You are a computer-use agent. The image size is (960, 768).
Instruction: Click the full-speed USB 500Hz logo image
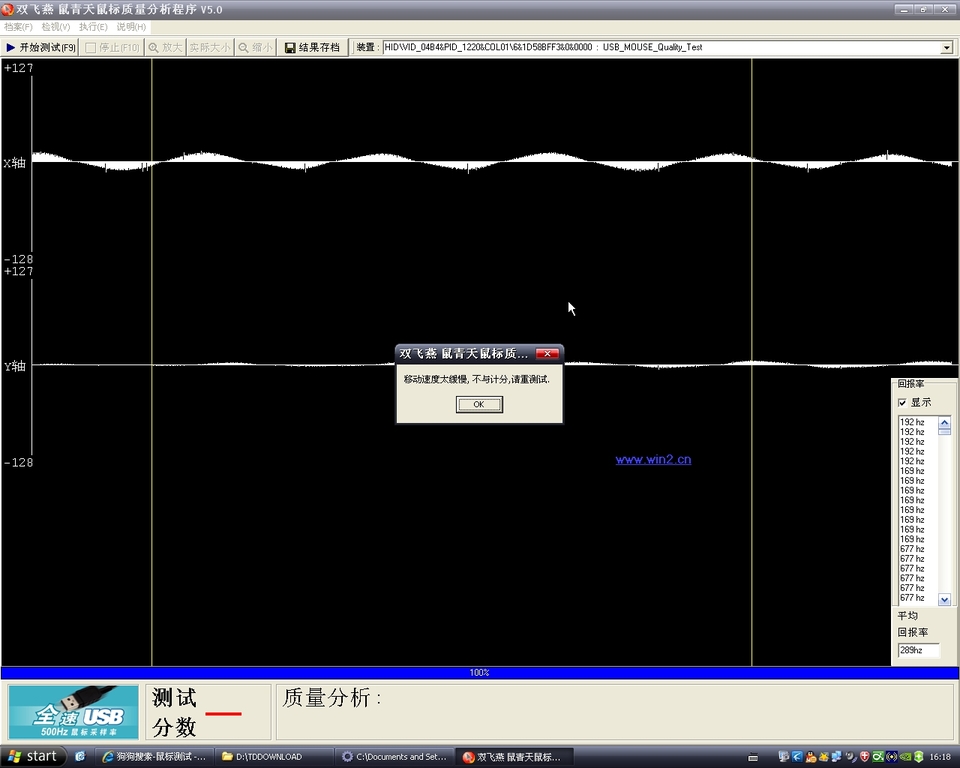pyautogui.click(x=74, y=712)
